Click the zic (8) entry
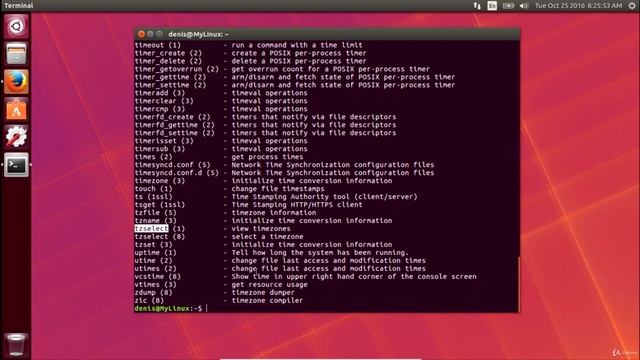Viewport: 640px width, 360px height. click(149, 300)
